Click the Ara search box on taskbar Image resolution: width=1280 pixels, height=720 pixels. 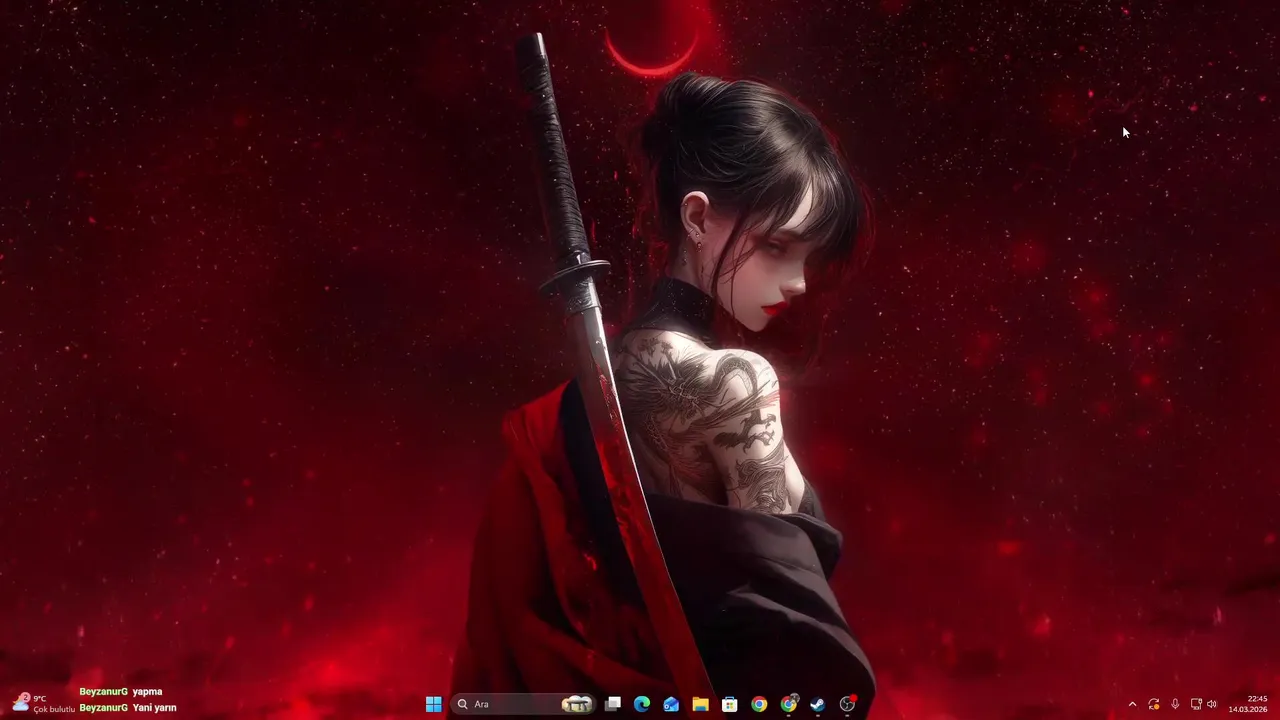click(525, 704)
